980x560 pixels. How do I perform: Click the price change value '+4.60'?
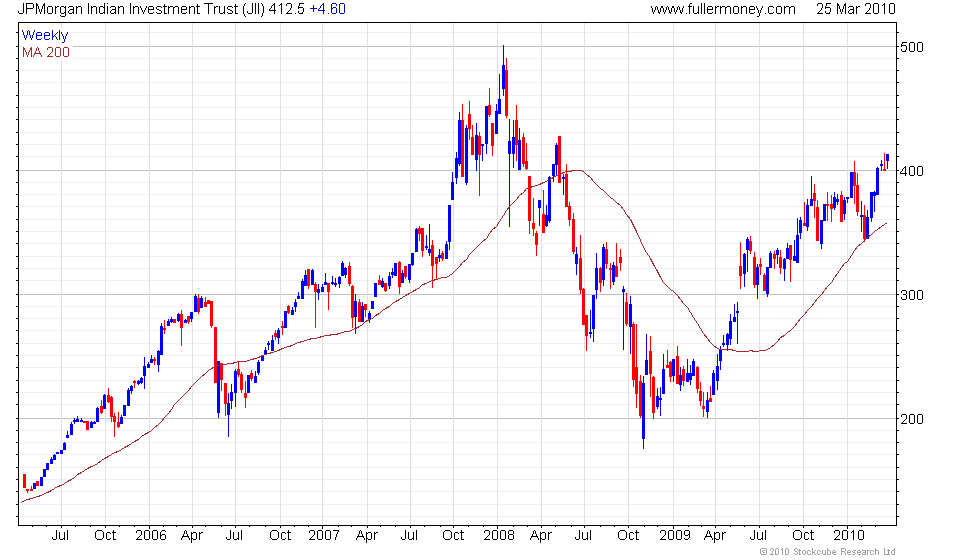point(328,9)
